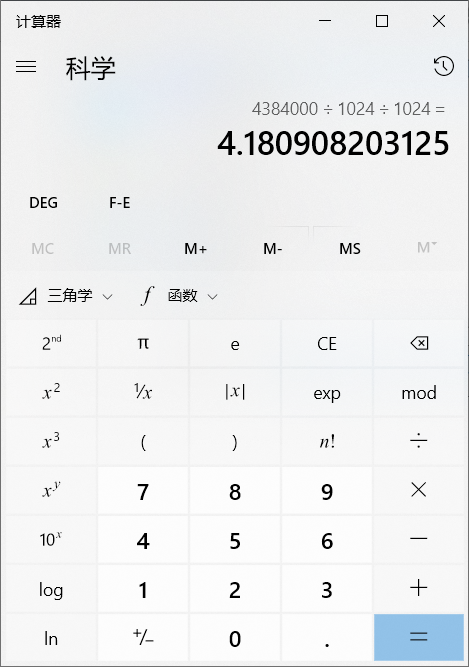Click the M+ memory add button
The height and width of the screenshot is (667, 469).
196,248
